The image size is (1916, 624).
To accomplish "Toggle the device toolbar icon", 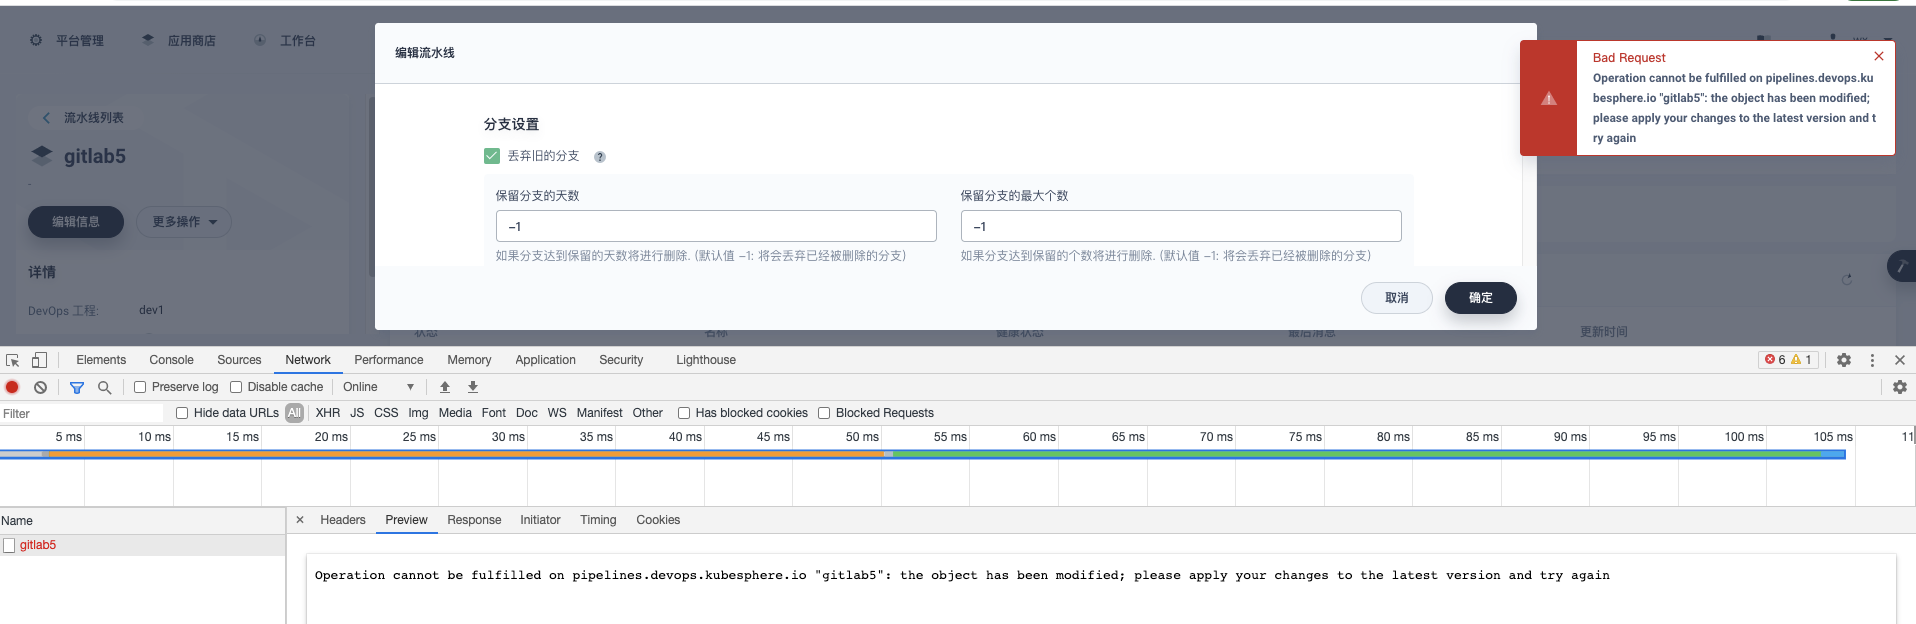I will [x=39, y=360].
